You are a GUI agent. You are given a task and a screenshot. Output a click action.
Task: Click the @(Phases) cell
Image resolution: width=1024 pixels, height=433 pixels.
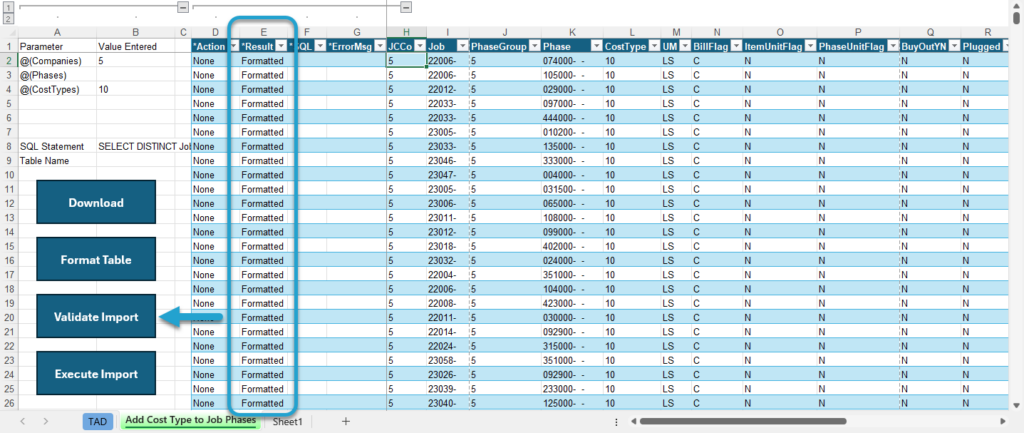click(57, 75)
